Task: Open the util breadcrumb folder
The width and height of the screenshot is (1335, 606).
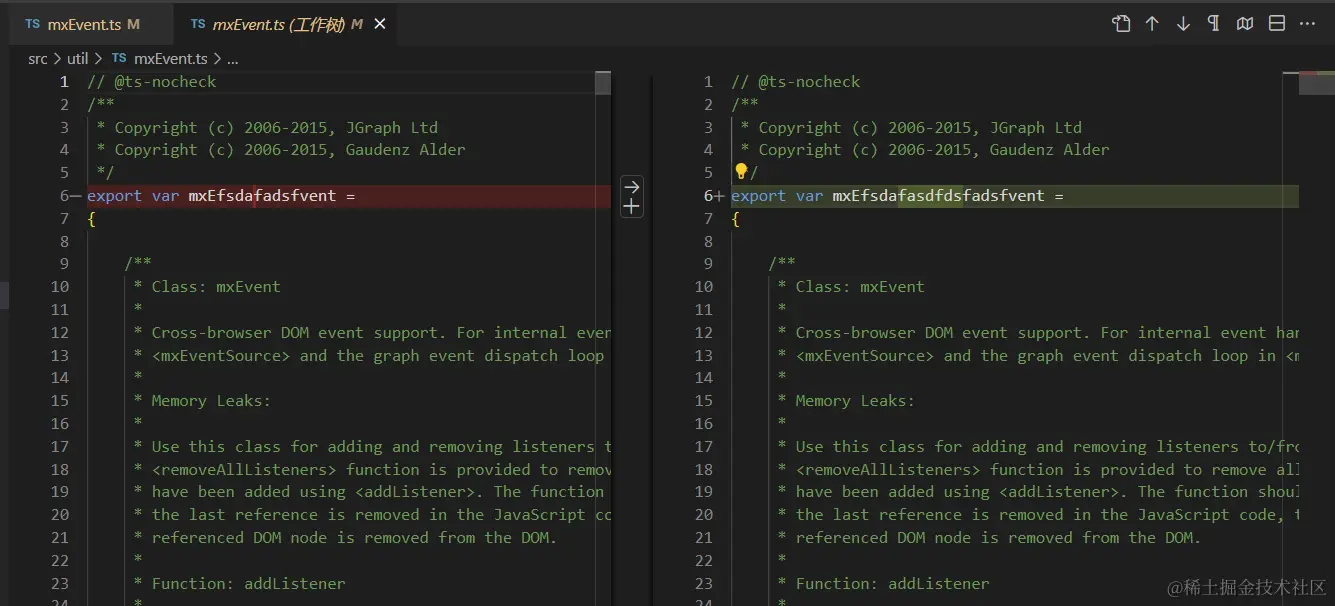Action: point(78,59)
